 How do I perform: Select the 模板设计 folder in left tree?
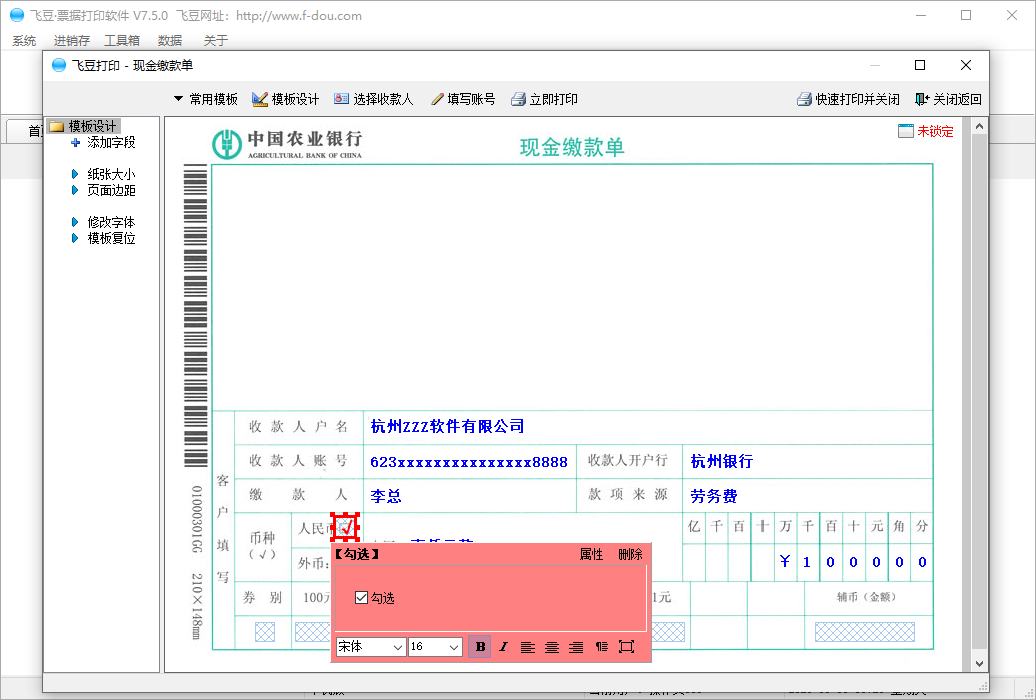[x=85, y=126]
